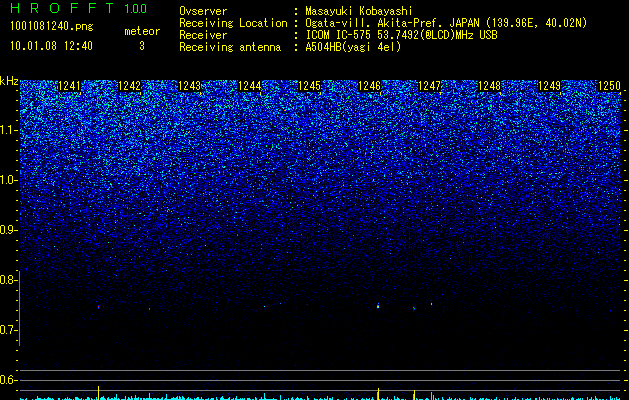
Task: Click the 0.6 frequency axis label
Action: pos(8,380)
